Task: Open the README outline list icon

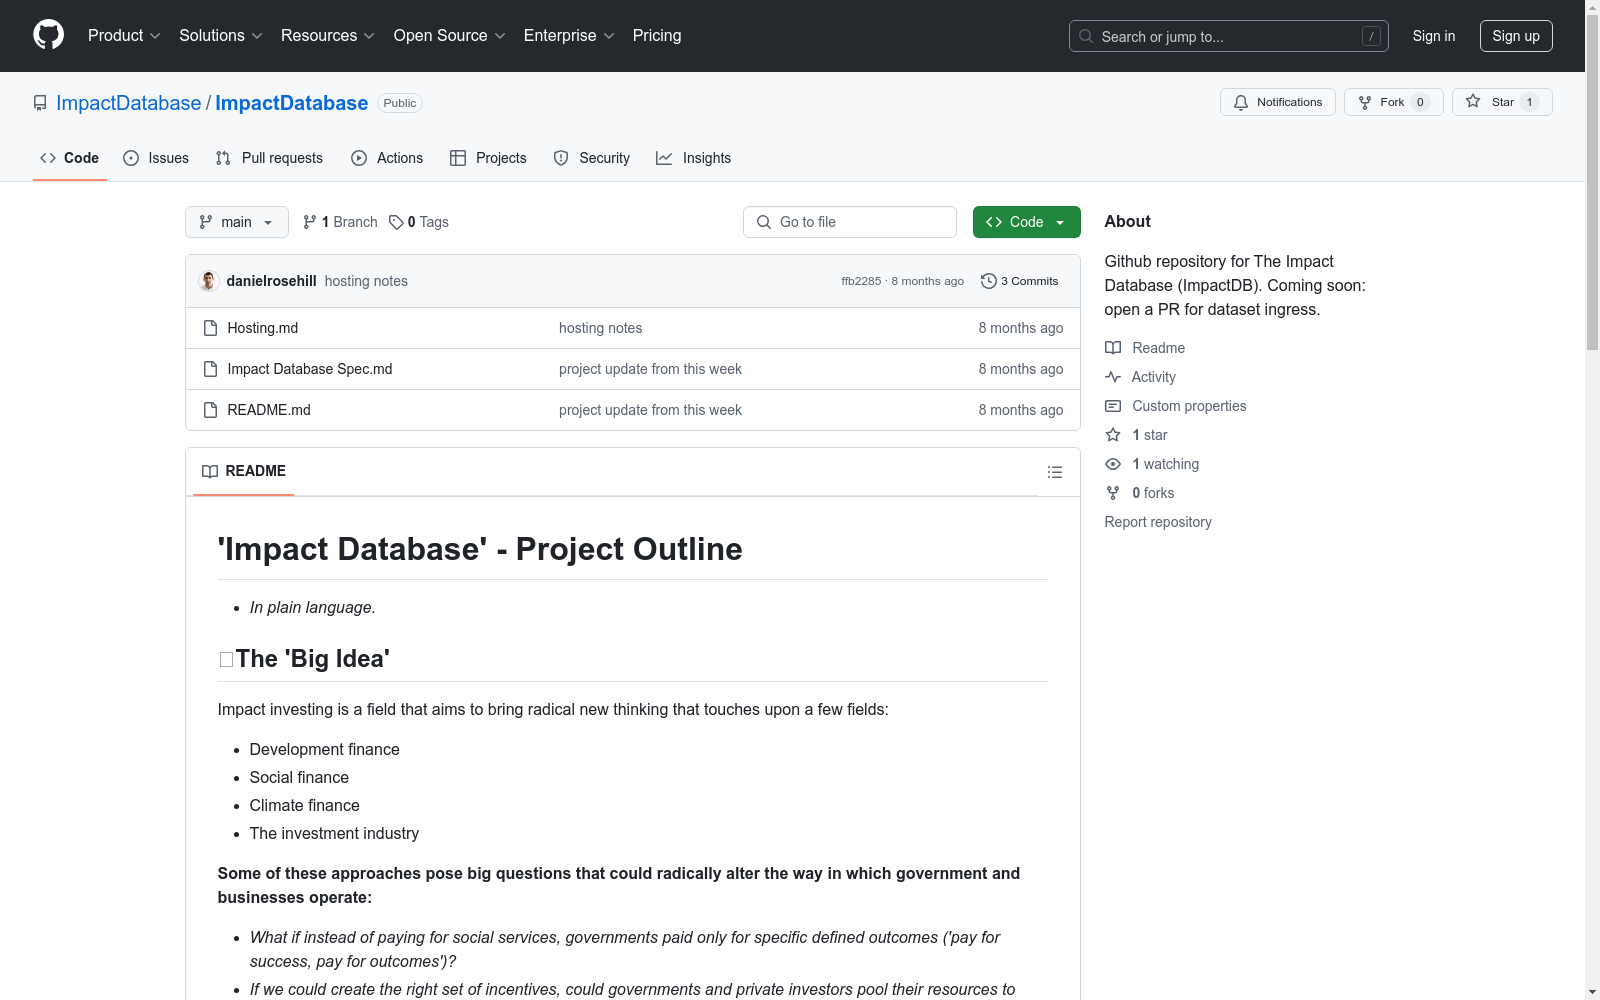Action: [1055, 472]
